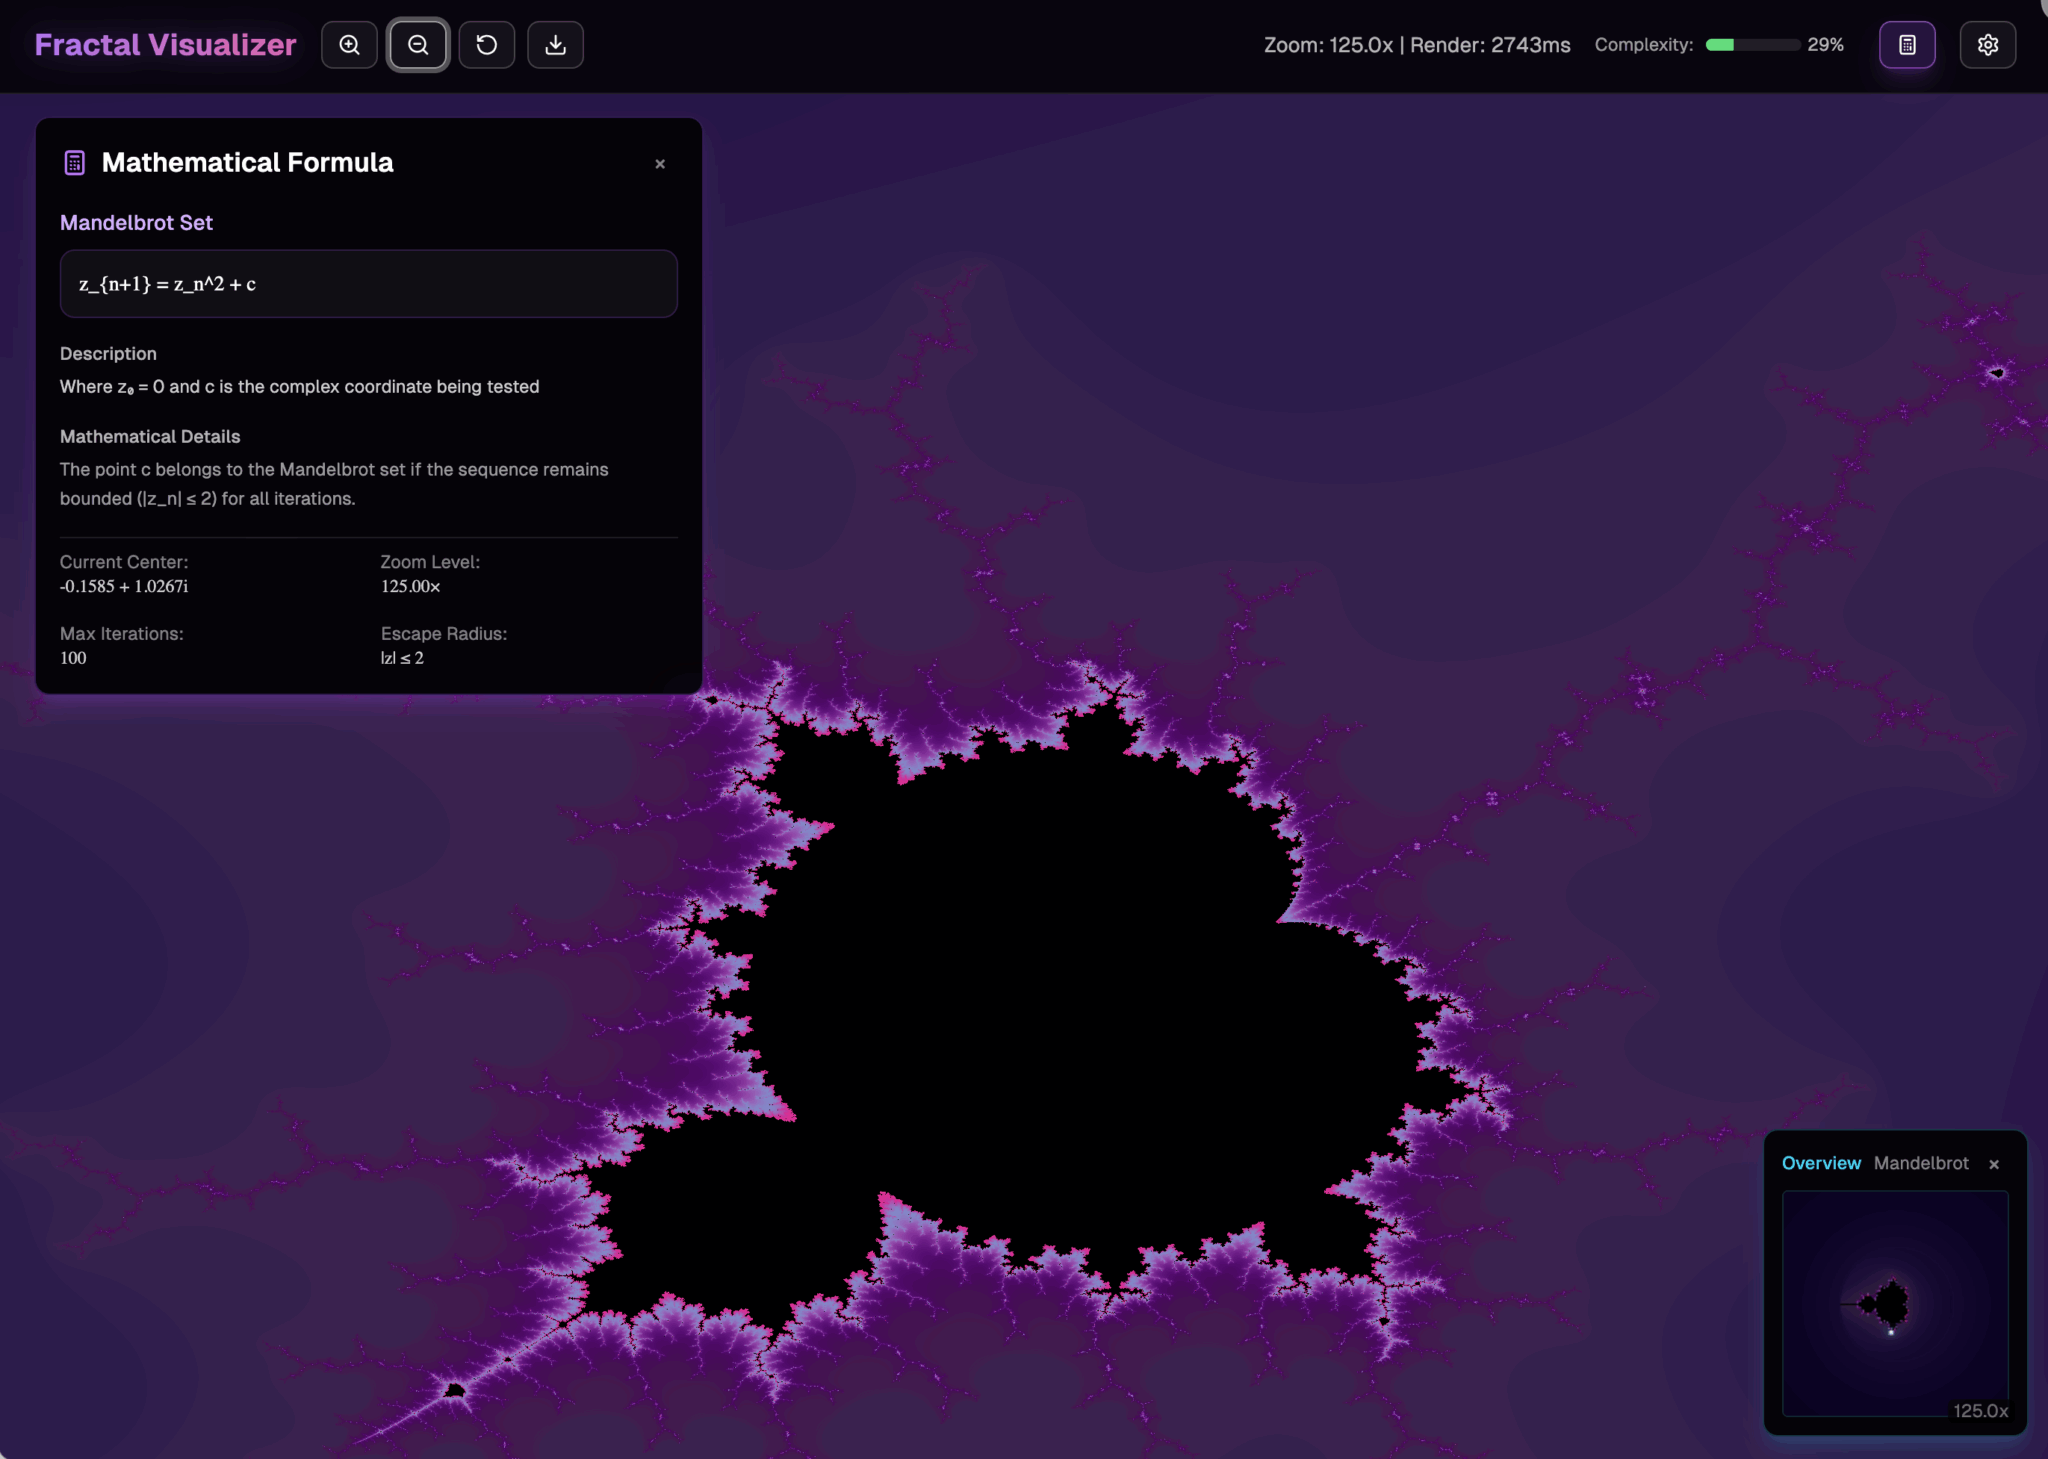The height and width of the screenshot is (1459, 2048).
Task: Toggle the formula panel calculator button
Action: [x=1907, y=45]
